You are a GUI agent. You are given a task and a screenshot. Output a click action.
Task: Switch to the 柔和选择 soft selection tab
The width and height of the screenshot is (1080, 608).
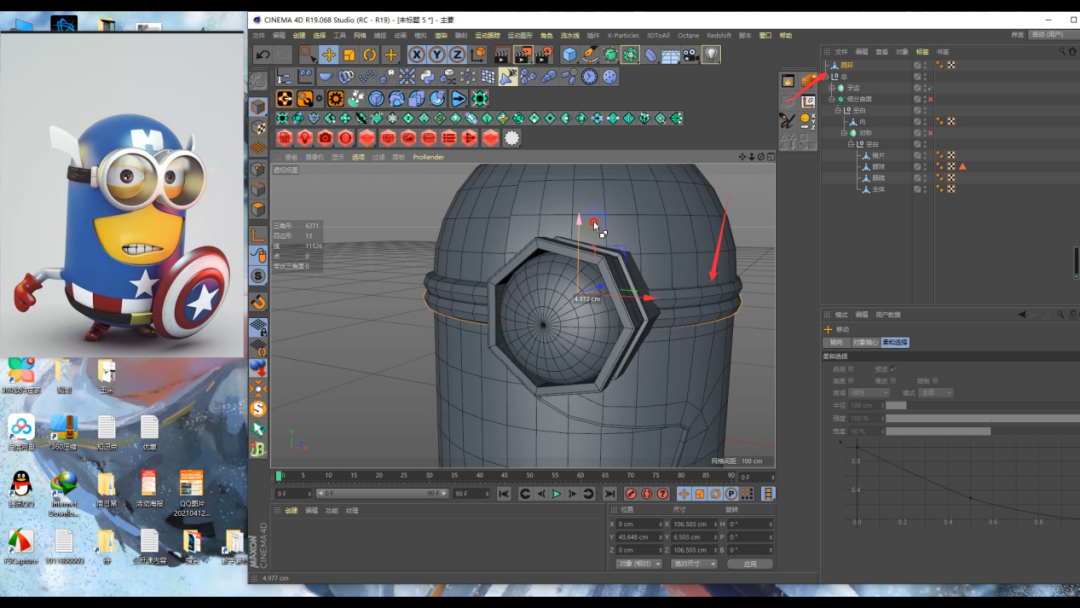(x=893, y=342)
